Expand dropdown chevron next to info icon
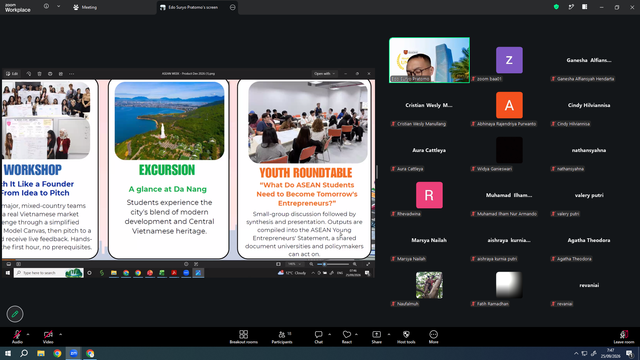The height and width of the screenshot is (360, 640). pos(58,7)
